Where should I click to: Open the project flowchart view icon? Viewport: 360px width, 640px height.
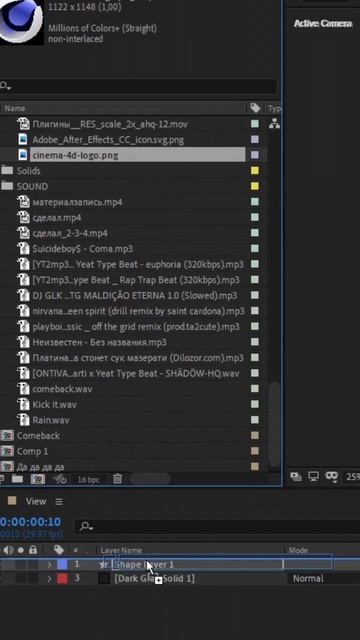(274, 124)
